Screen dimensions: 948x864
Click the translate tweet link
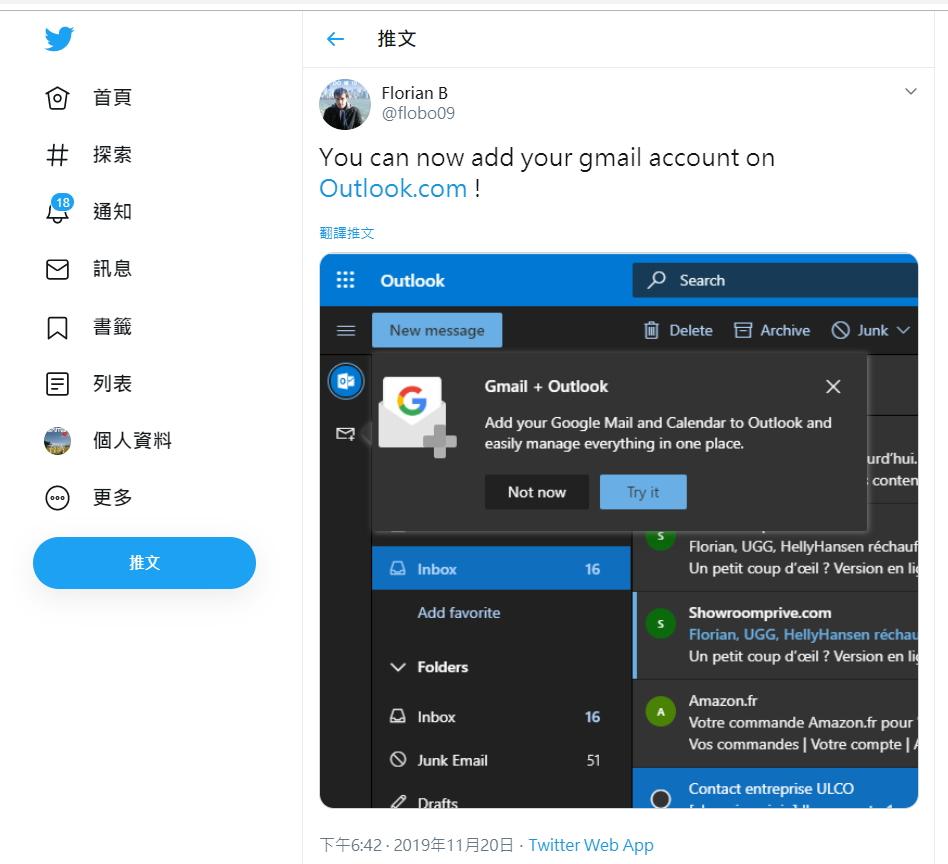click(x=347, y=233)
